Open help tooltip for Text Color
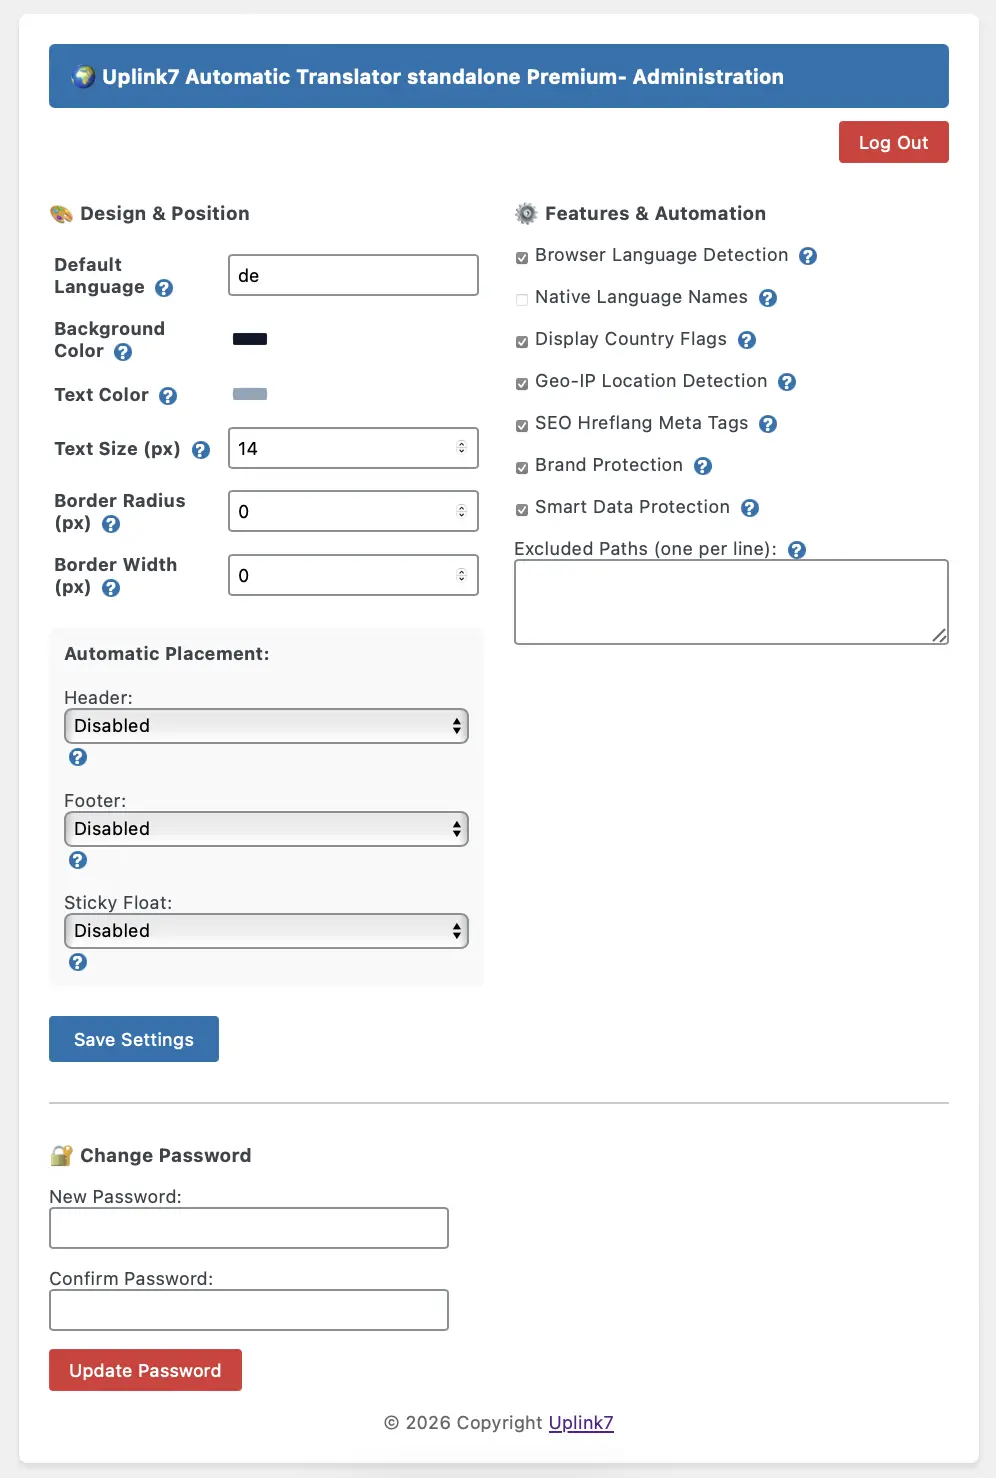The image size is (996, 1478). pos(168,396)
